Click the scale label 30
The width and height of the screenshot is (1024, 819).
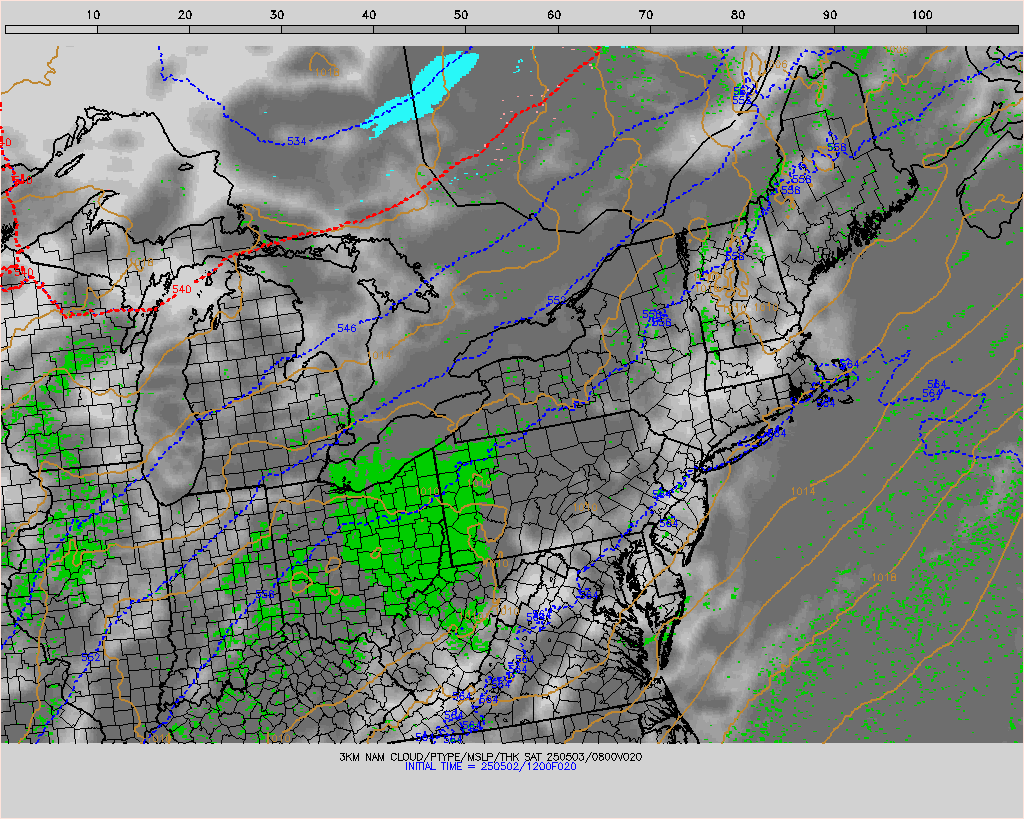point(278,14)
